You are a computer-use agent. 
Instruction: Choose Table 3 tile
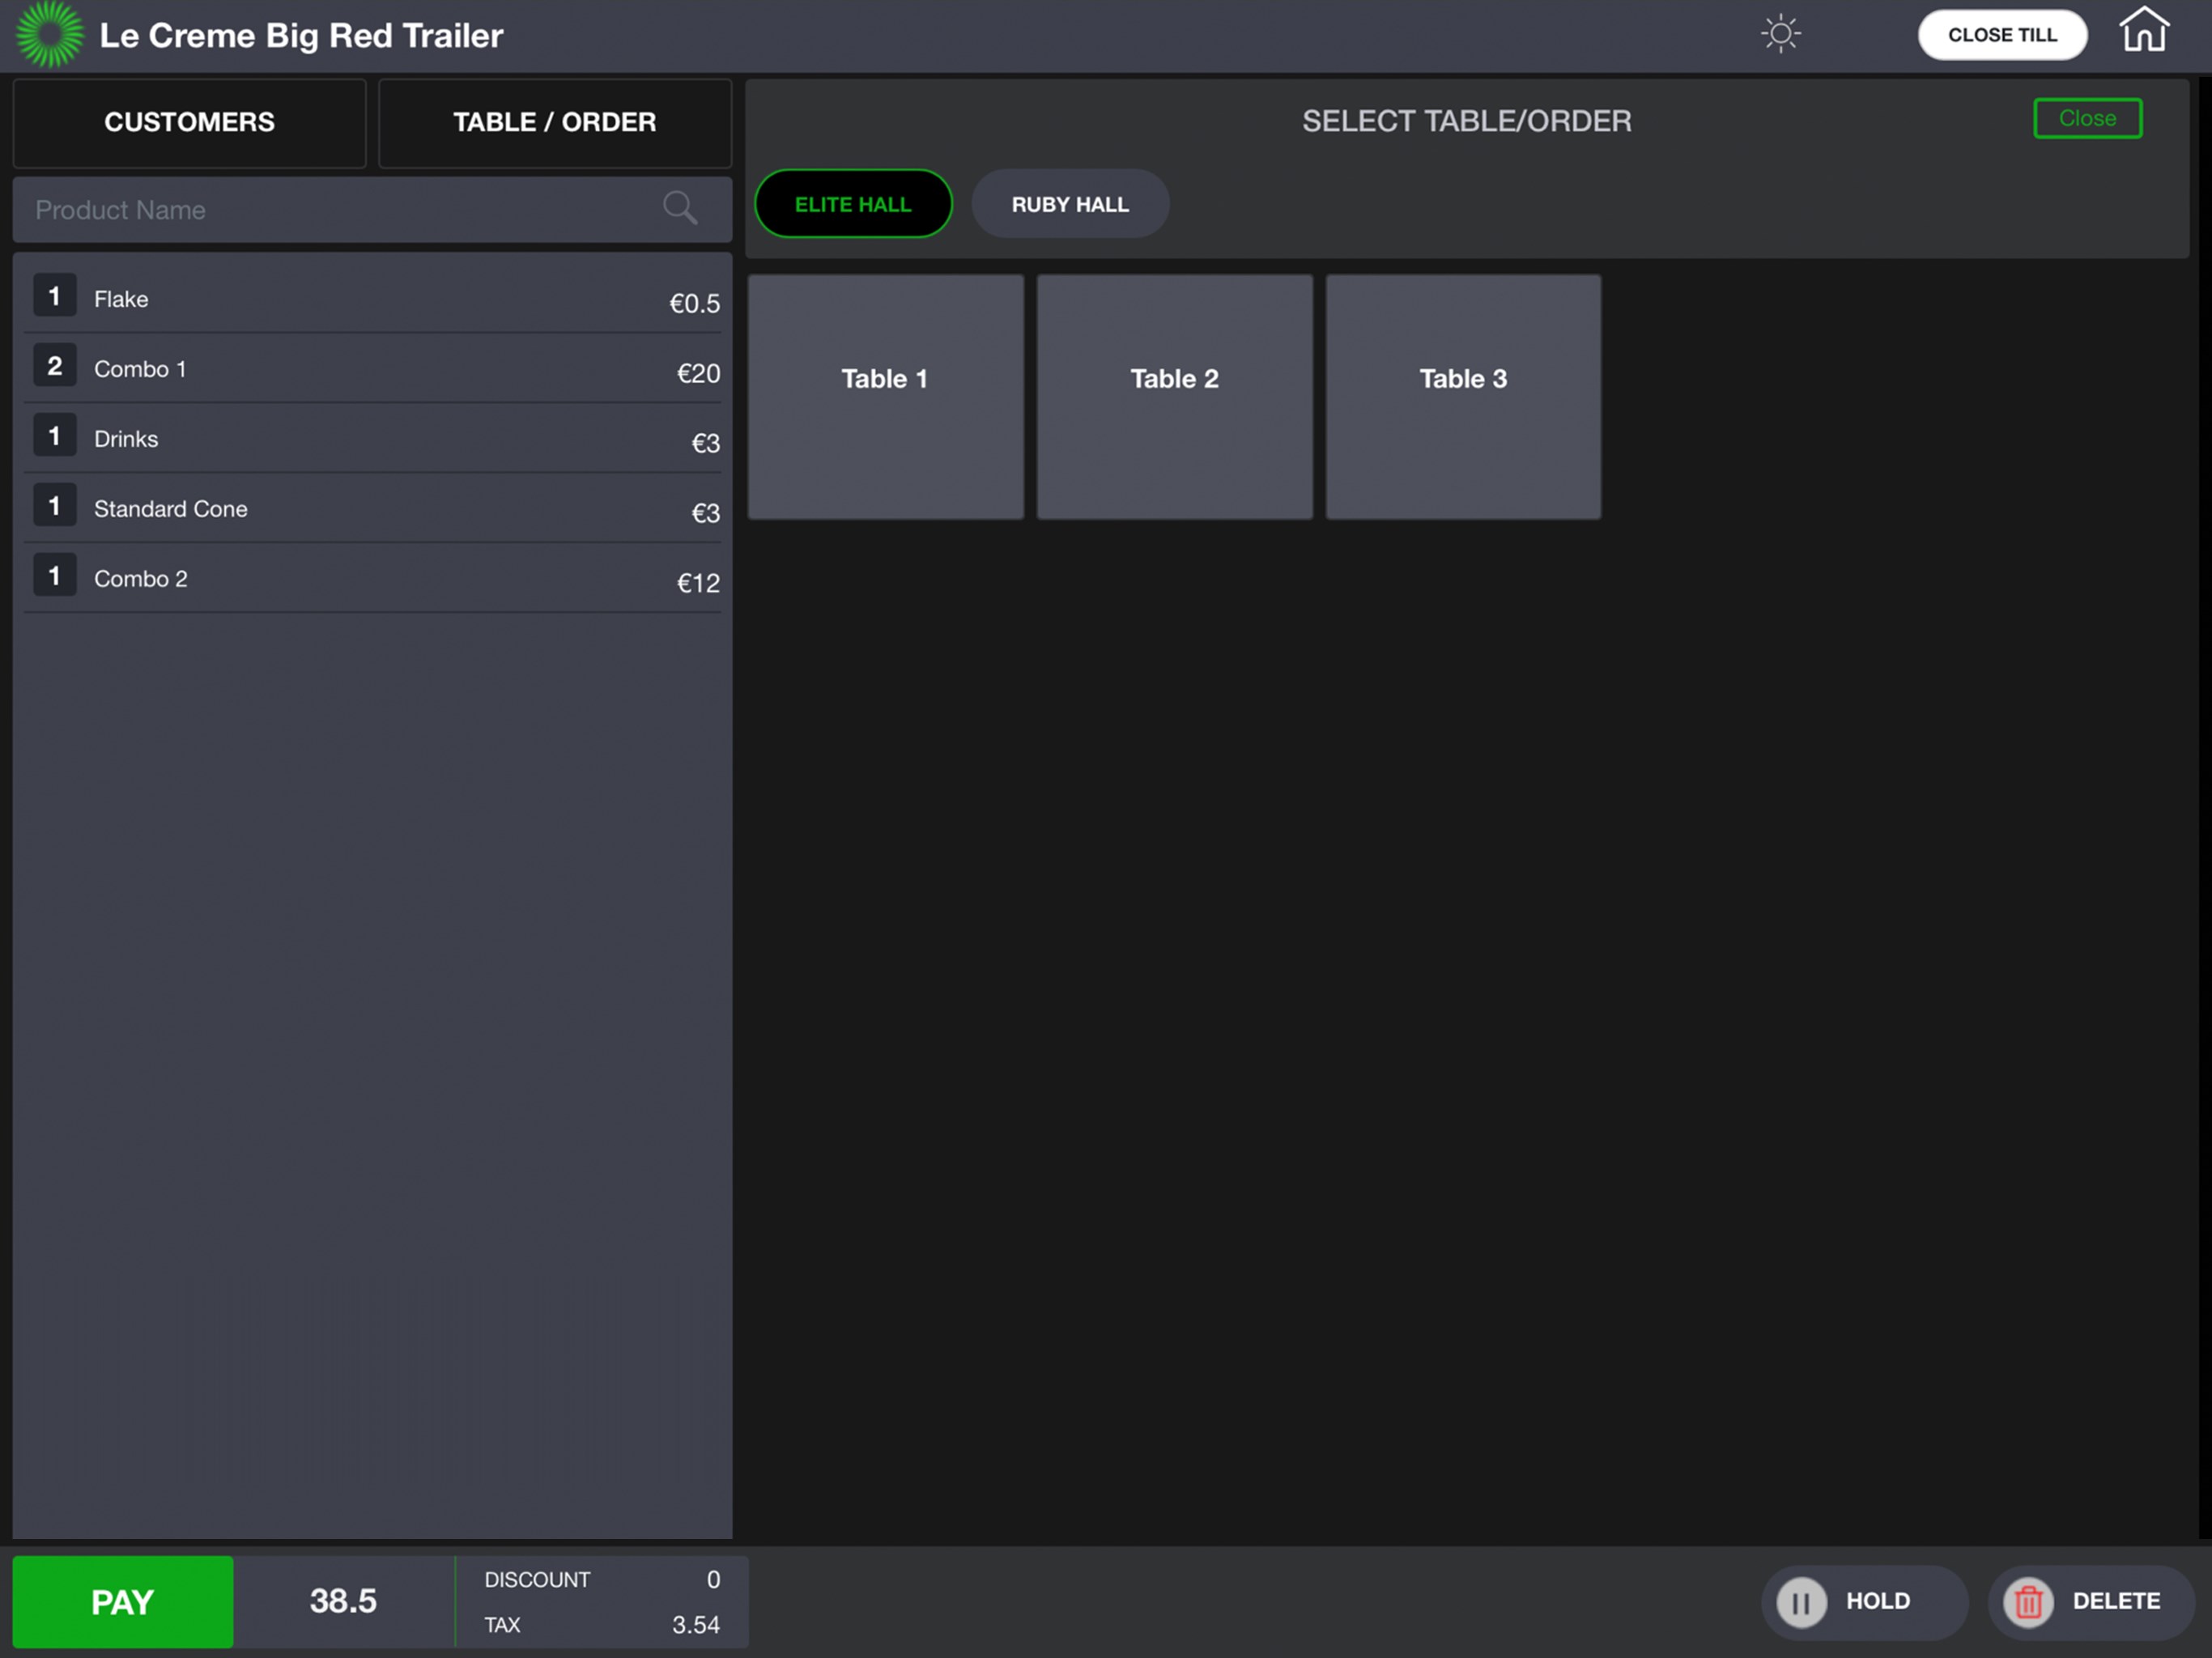point(1462,397)
